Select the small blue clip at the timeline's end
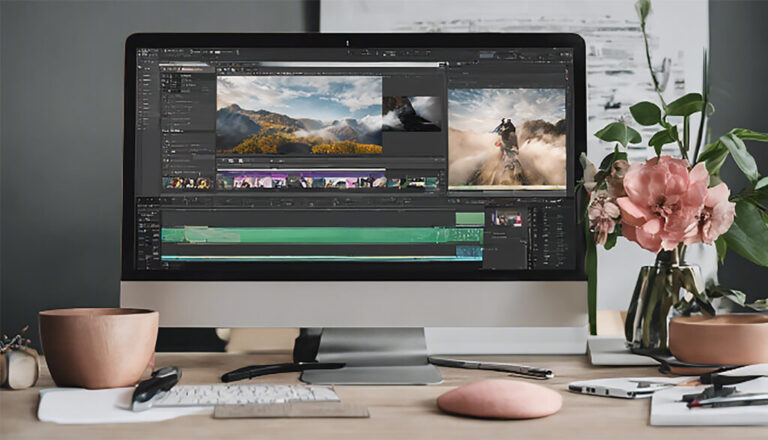768x440 pixels. click(x=469, y=252)
